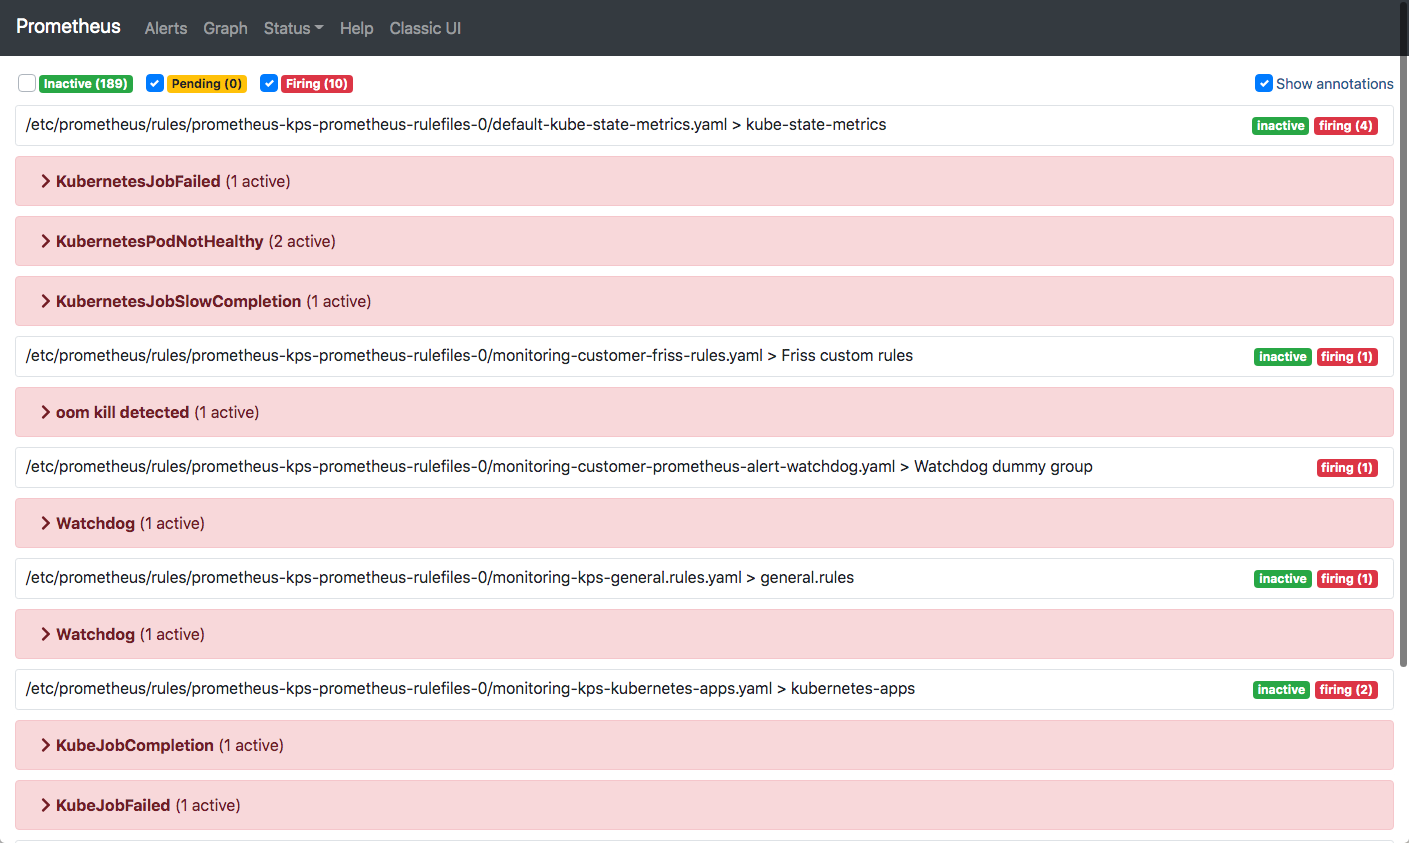This screenshot has height=843, width=1409.
Task: Click the firing (4) badge for kube-state-metrics
Action: [x=1345, y=126]
